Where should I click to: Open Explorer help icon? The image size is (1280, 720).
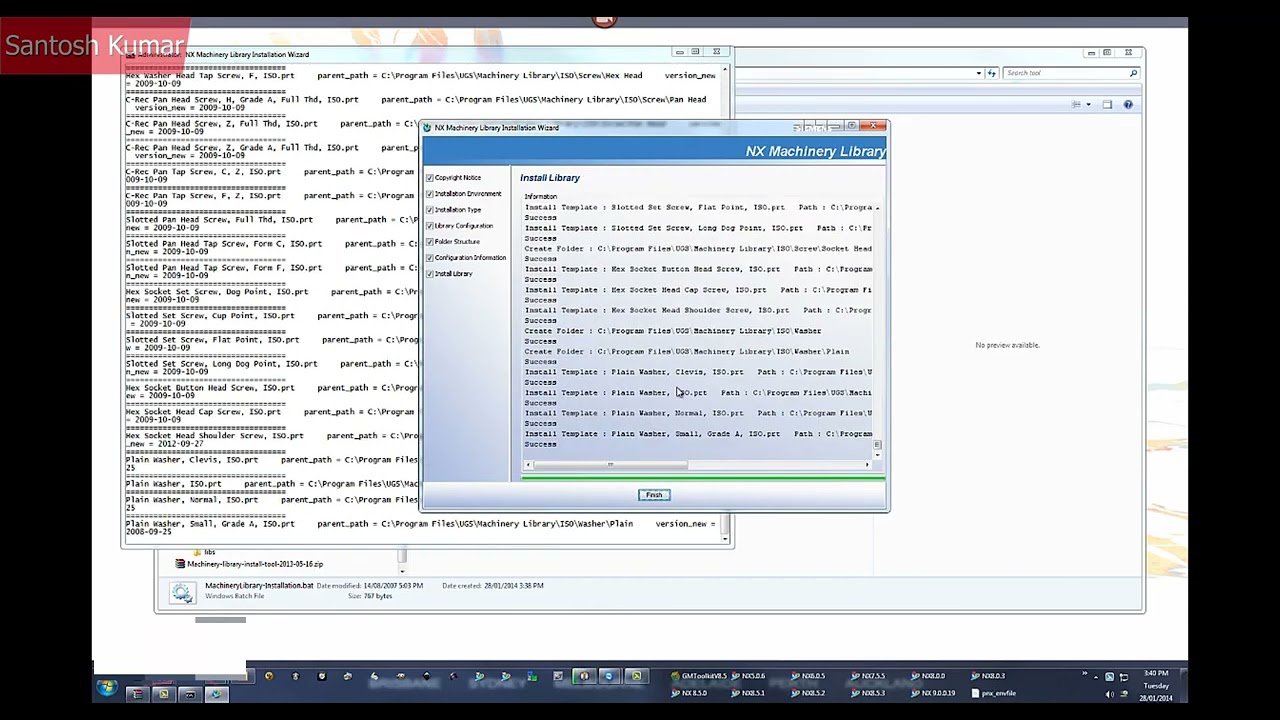click(x=1128, y=105)
